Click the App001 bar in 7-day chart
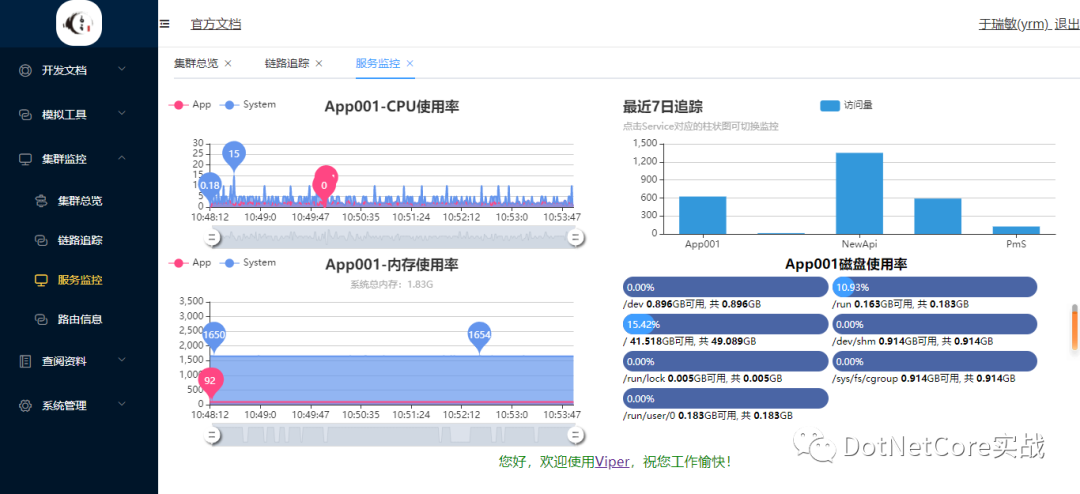Image resolution: width=1080 pixels, height=494 pixels. tap(703, 215)
